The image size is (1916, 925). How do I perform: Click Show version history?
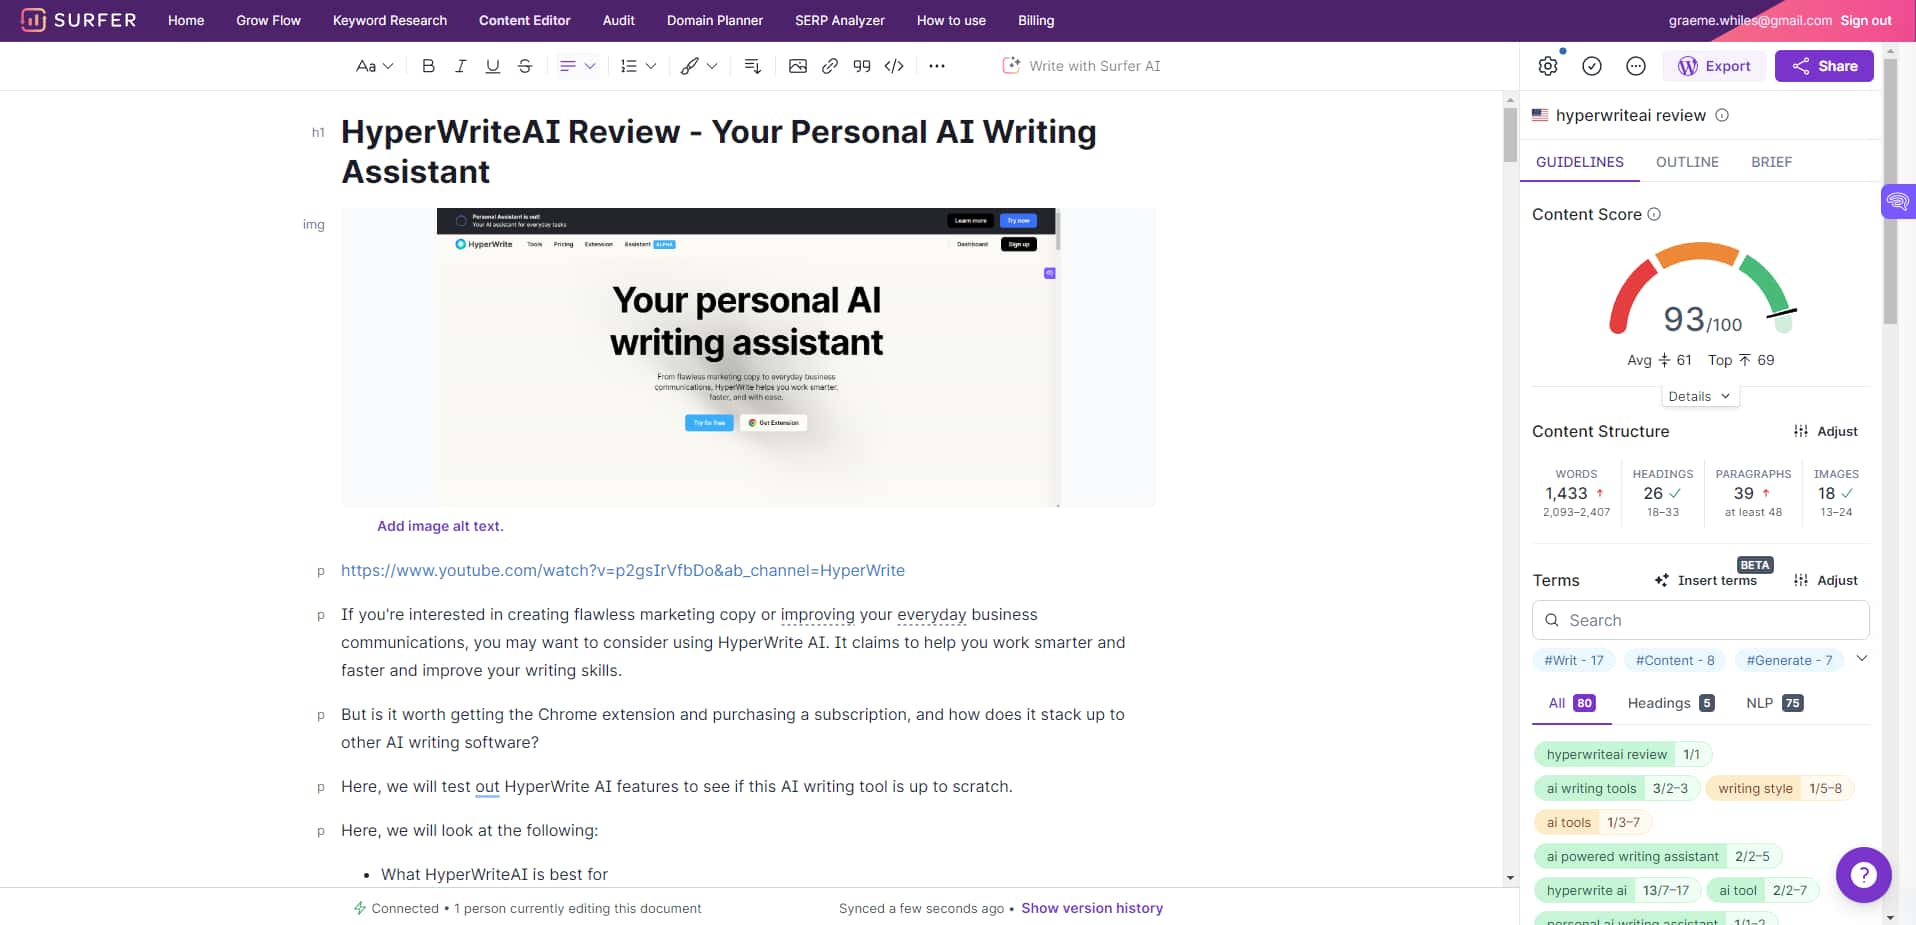click(1091, 907)
